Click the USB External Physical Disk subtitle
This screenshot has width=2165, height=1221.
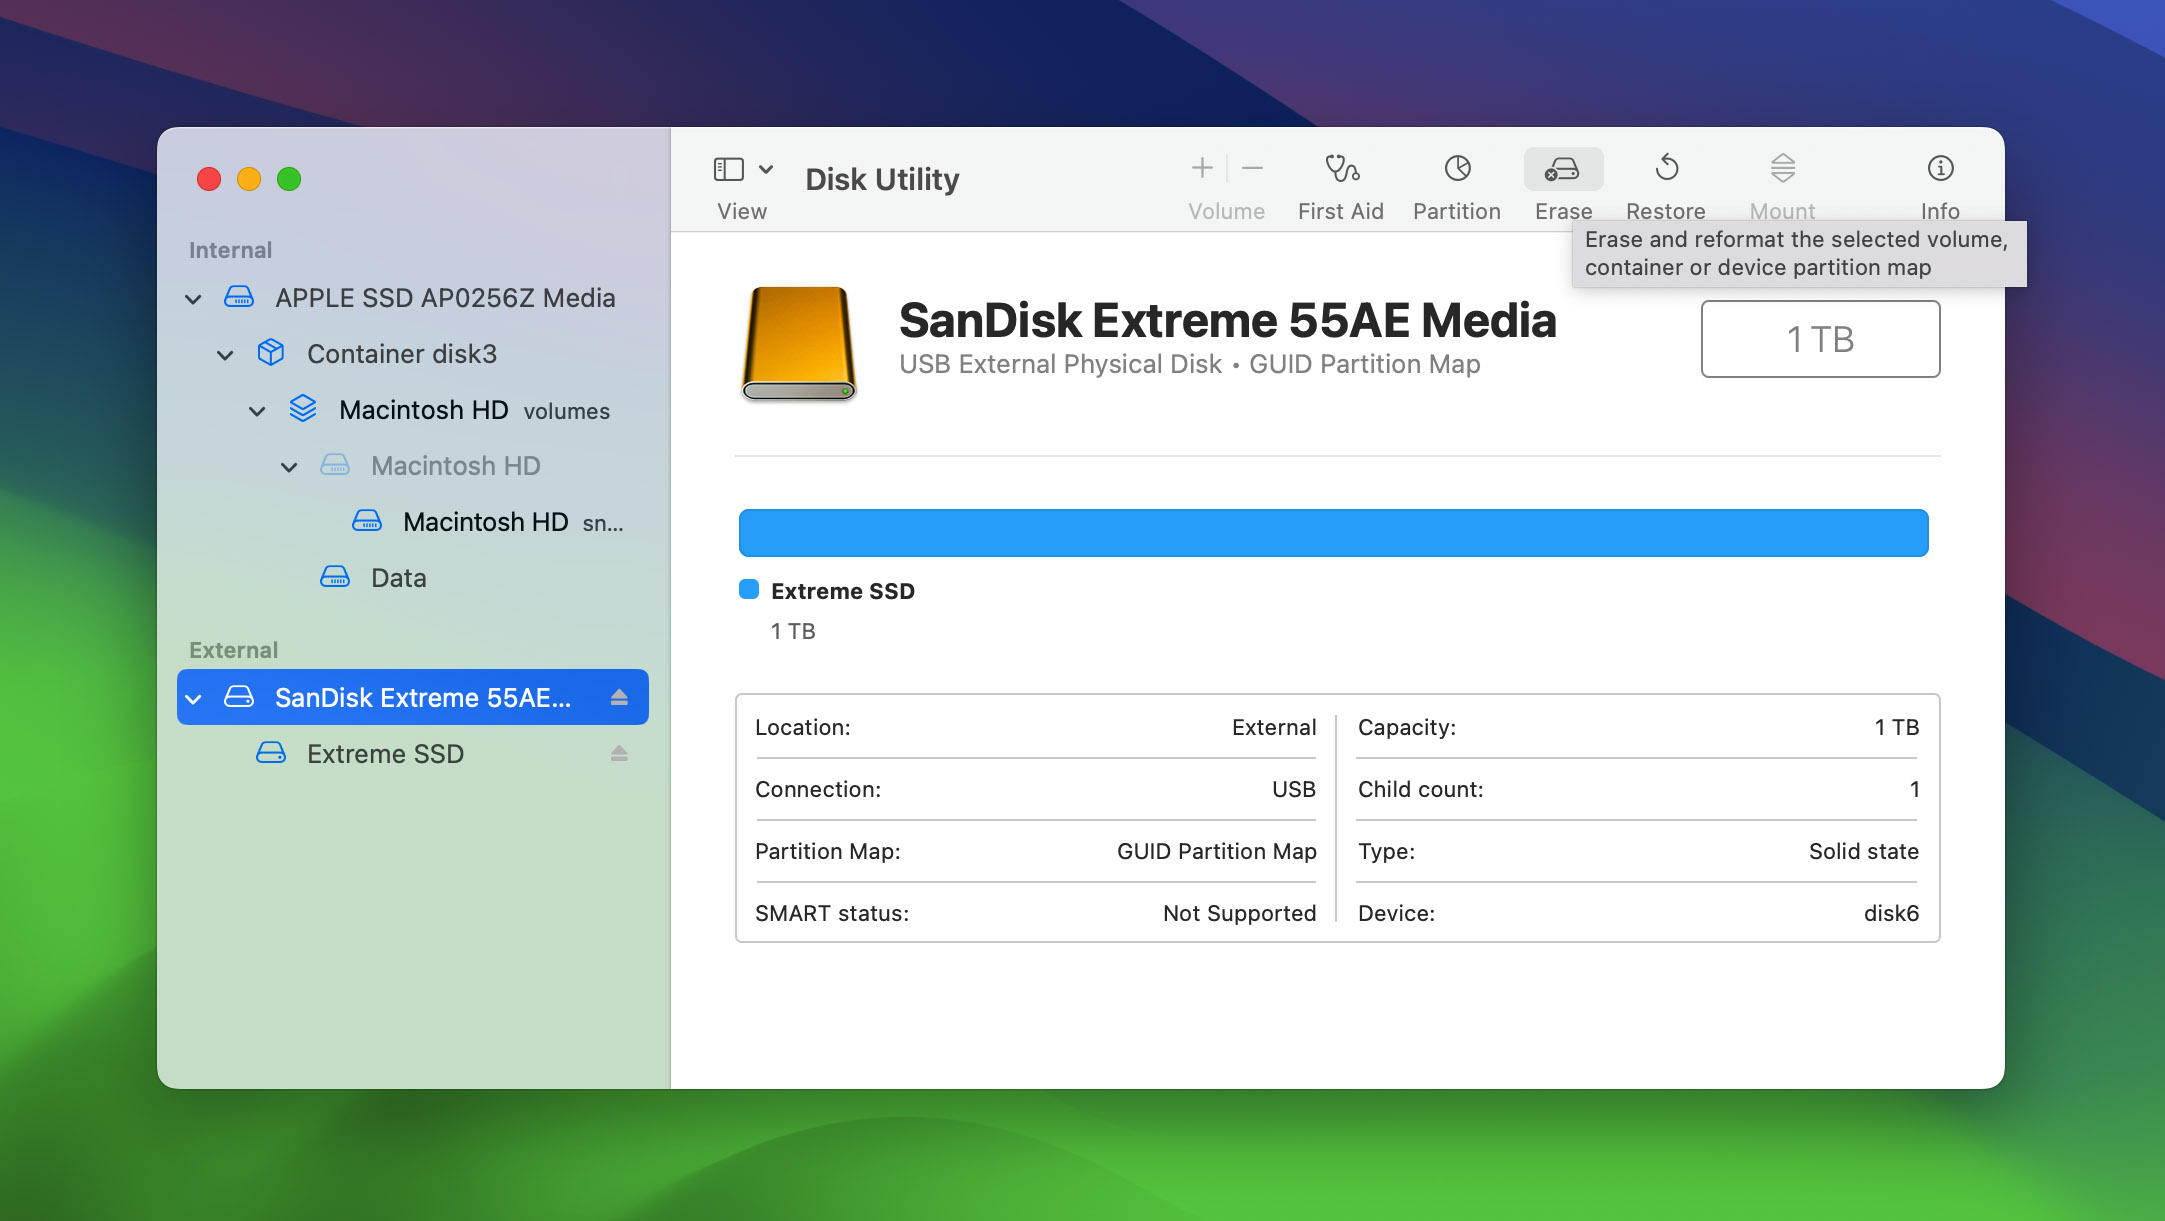1060,364
